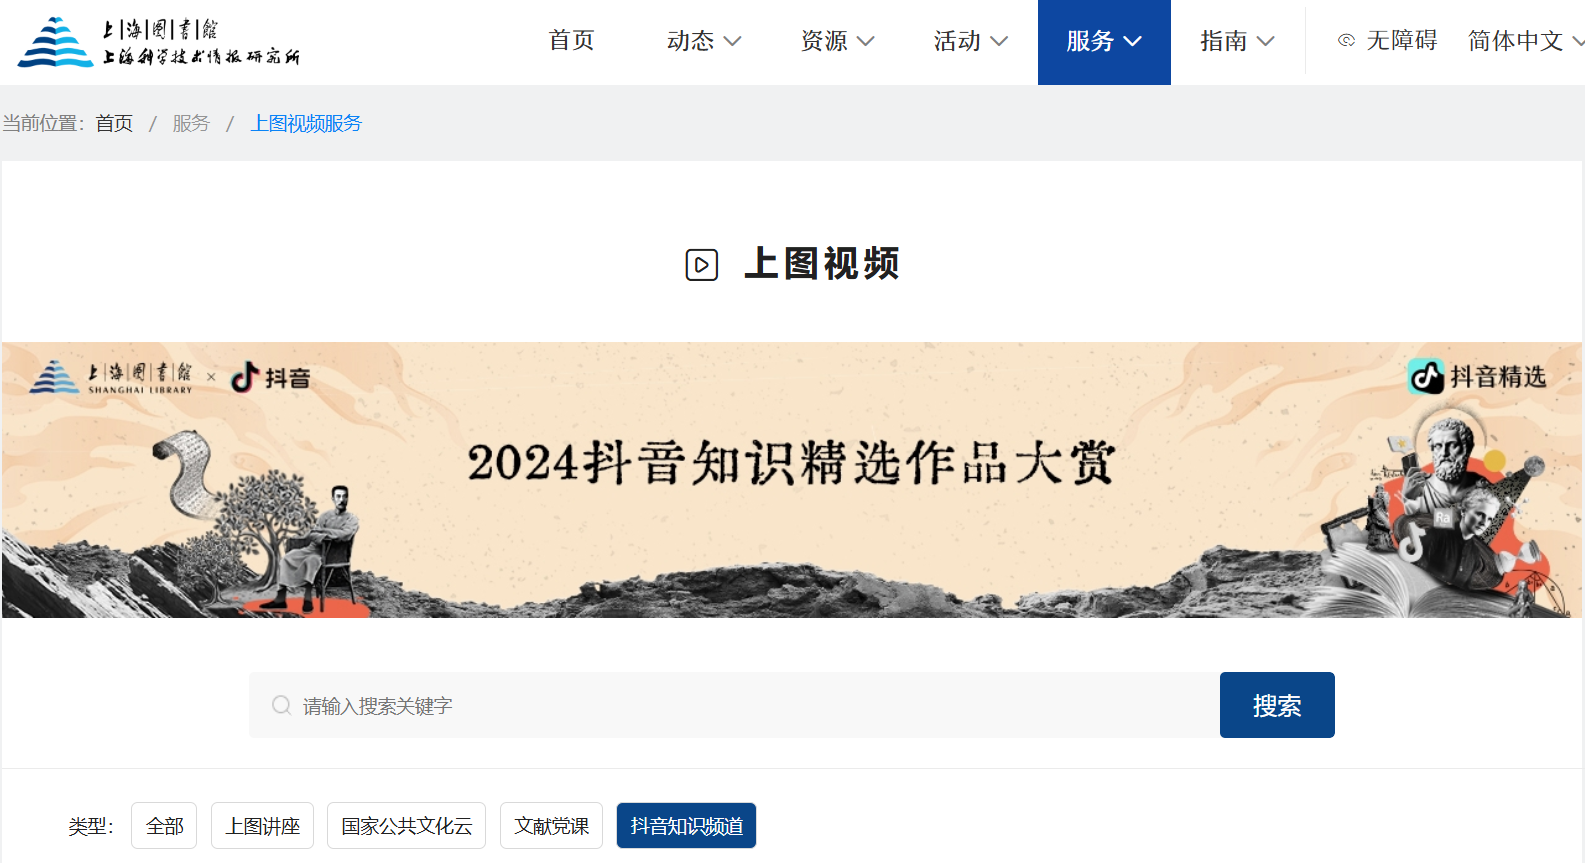Screen dimensions: 1585x863
Task: Focus the 请输入搜索关键字 search field
Action: tap(734, 705)
